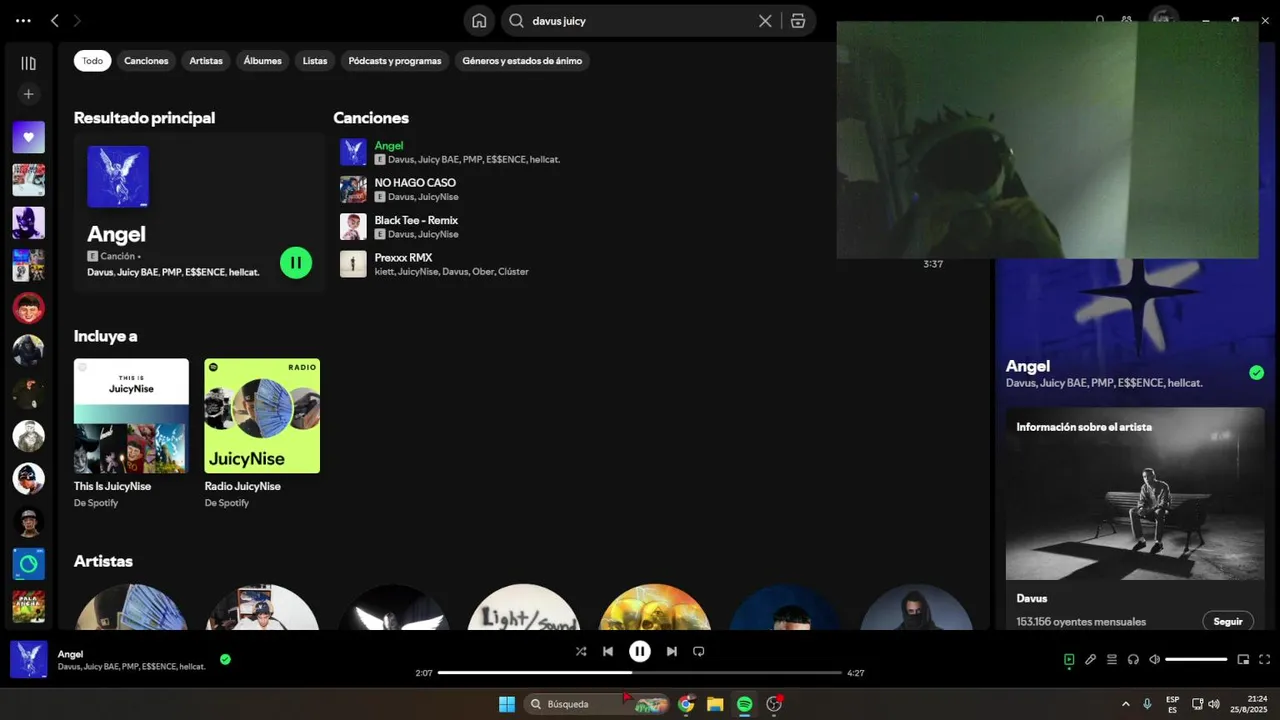This screenshot has height=720, width=1280.
Task: Select the Álbumes filter chip
Action: [263, 61]
